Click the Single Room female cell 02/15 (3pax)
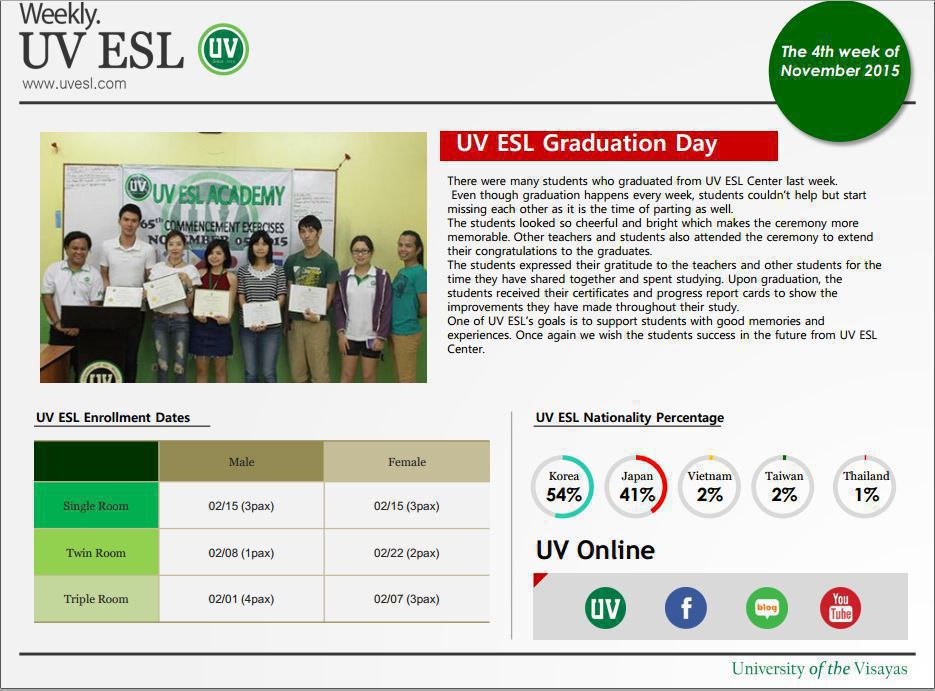 tap(407, 506)
